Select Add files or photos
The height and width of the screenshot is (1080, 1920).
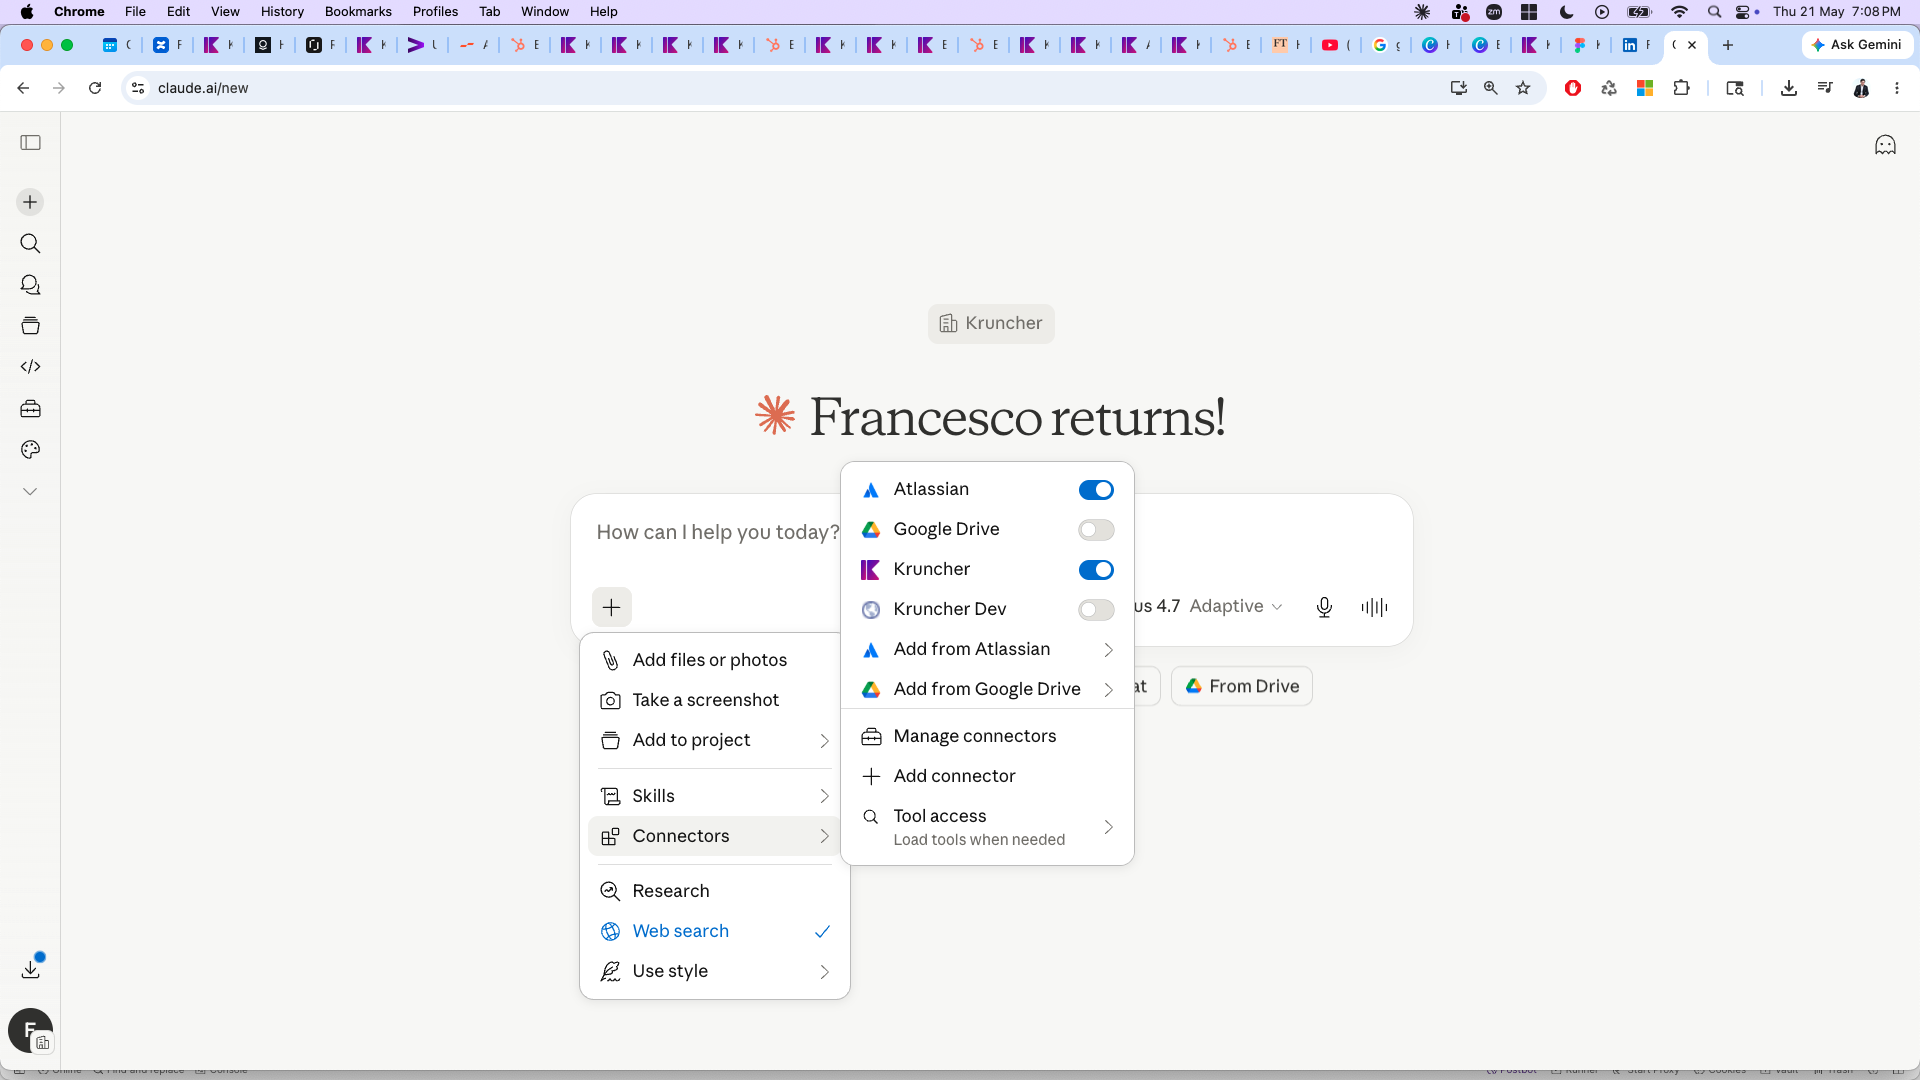pyautogui.click(x=715, y=660)
